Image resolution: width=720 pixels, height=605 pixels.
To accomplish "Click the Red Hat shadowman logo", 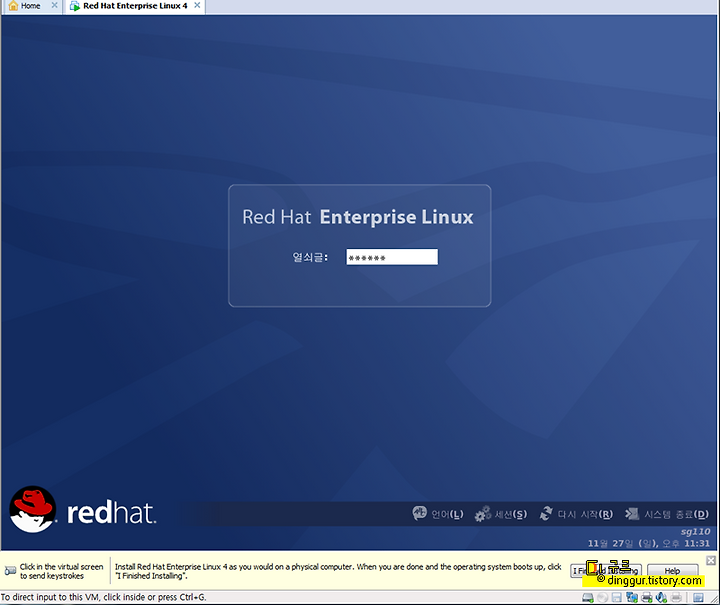I will [33, 510].
